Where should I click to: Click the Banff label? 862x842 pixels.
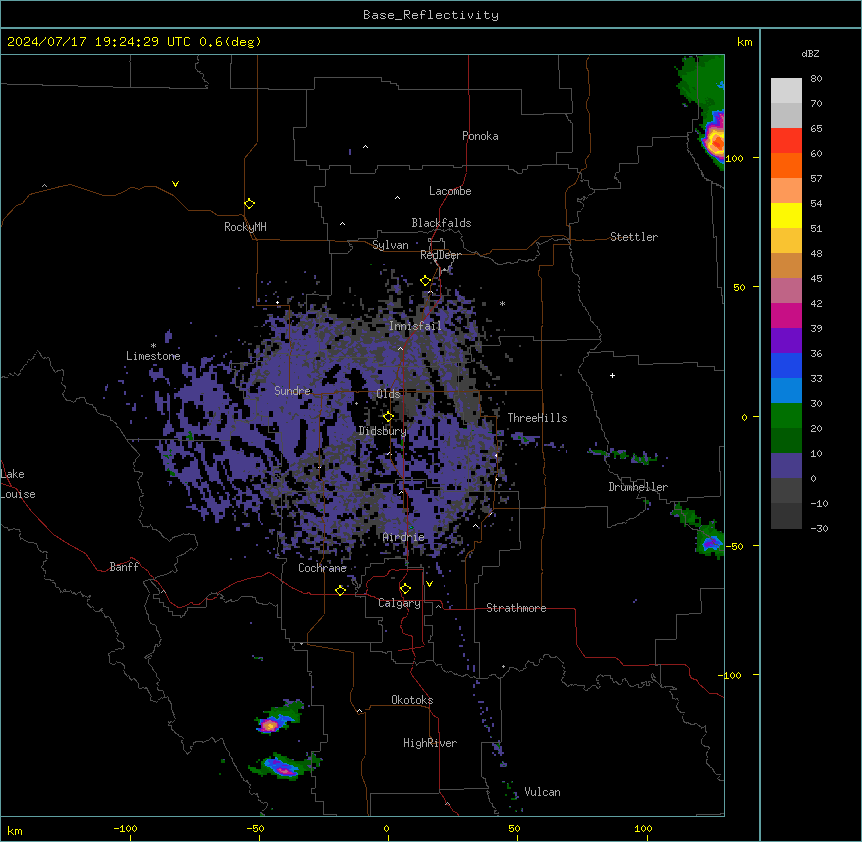[x=124, y=567]
